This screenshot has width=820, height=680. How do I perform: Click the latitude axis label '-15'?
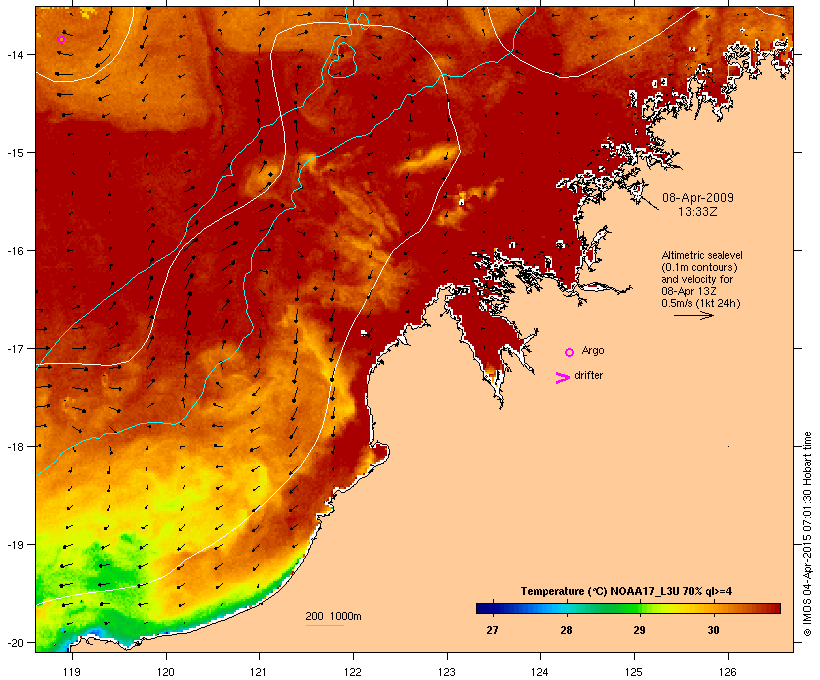tap(14, 153)
